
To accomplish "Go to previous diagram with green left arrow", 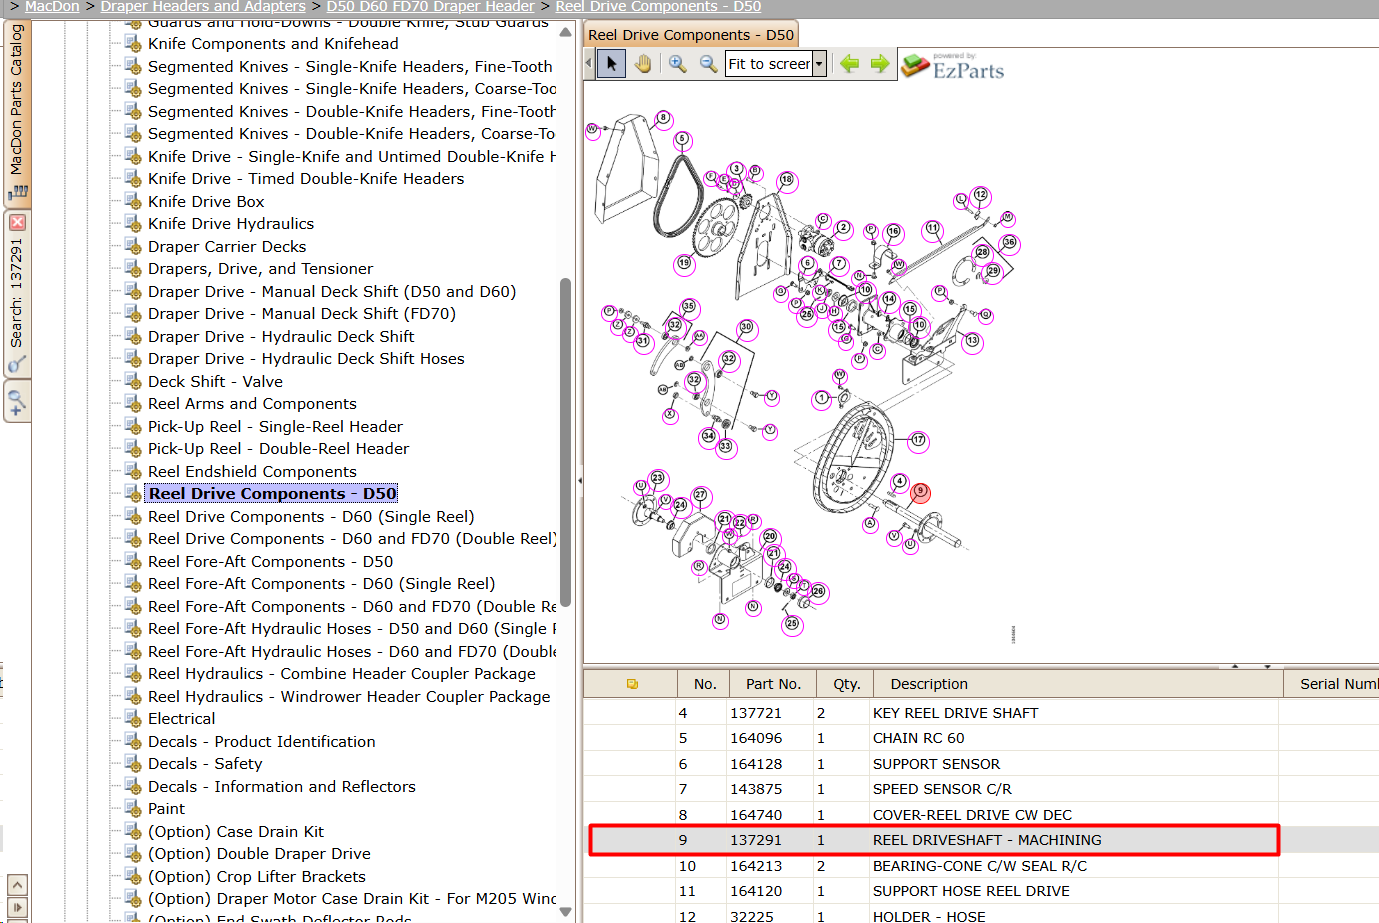I will coord(849,64).
